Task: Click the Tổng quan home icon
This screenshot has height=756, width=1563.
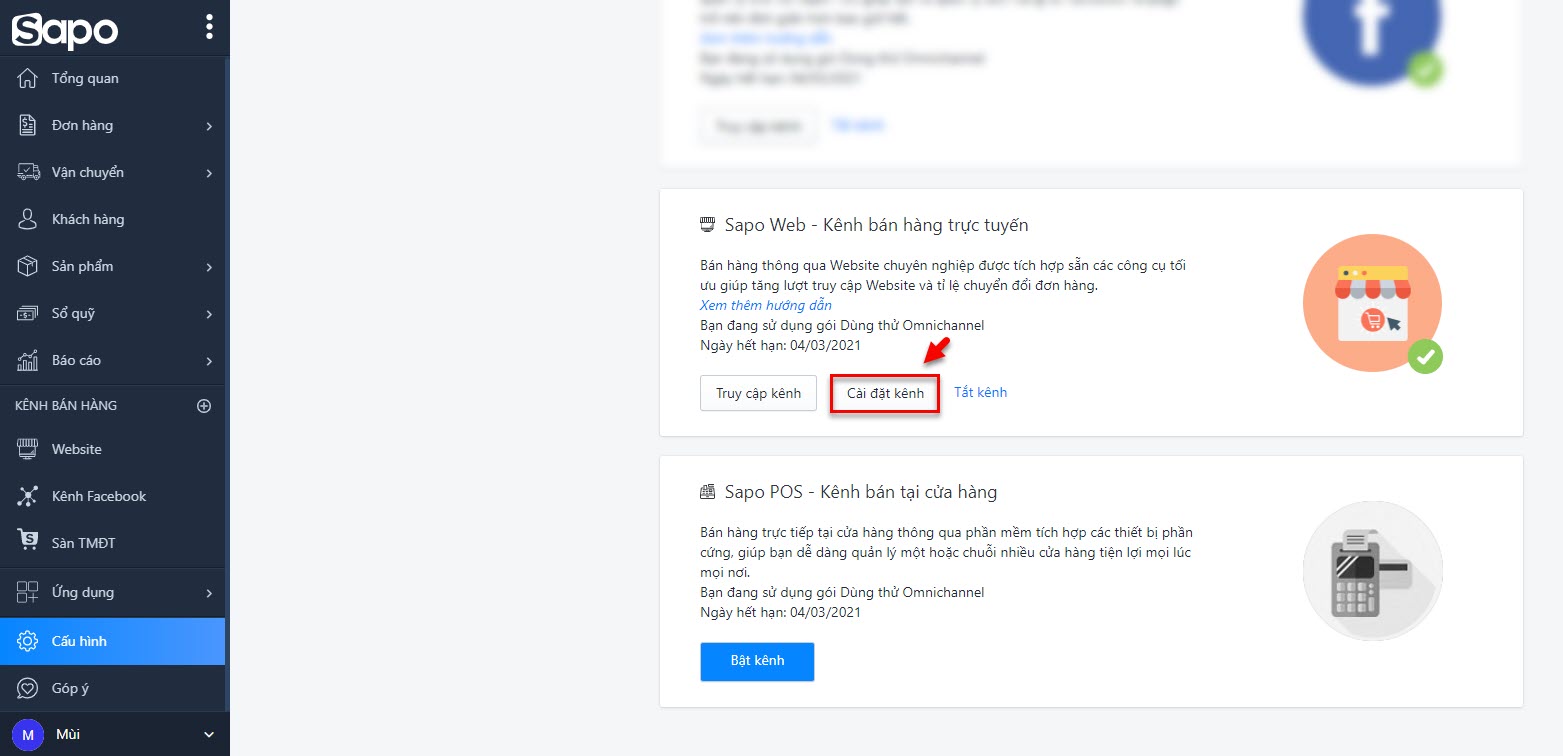Action: [x=28, y=78]
